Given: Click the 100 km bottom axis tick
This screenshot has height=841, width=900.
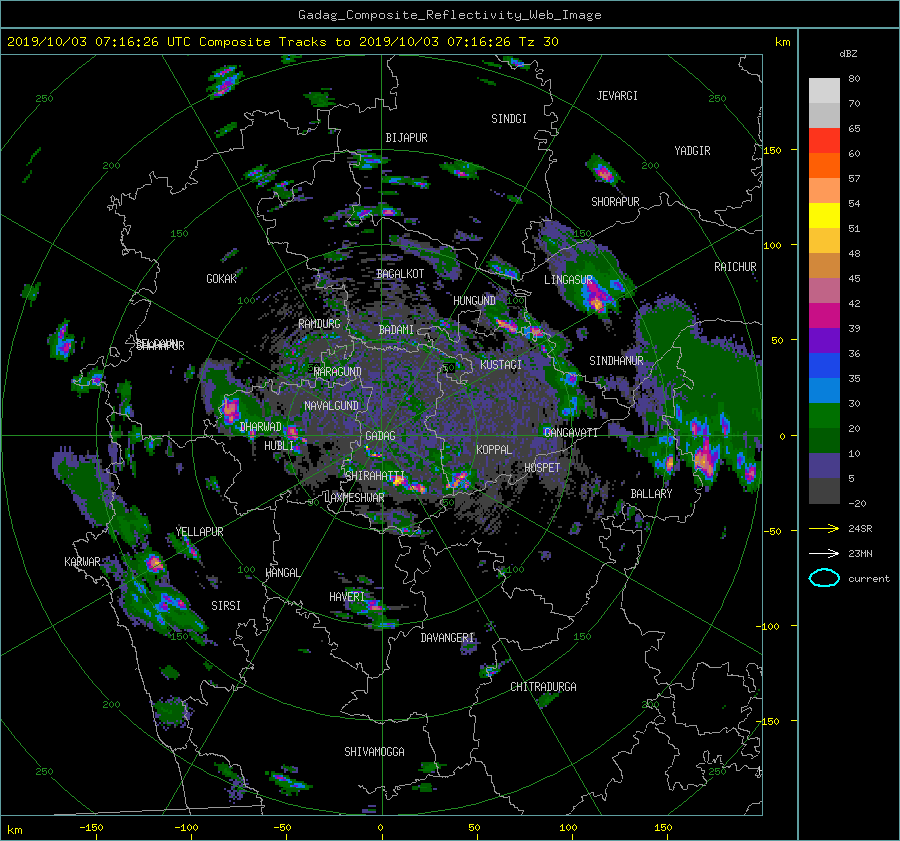Looking at the screenshot, I should click(568, 828).
